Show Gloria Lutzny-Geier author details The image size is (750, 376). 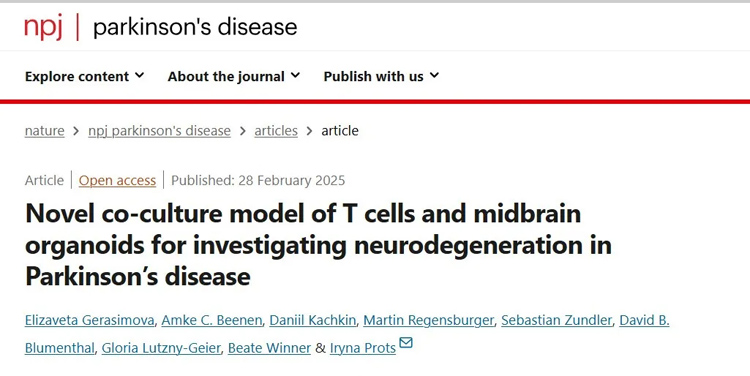pos(162,348)
